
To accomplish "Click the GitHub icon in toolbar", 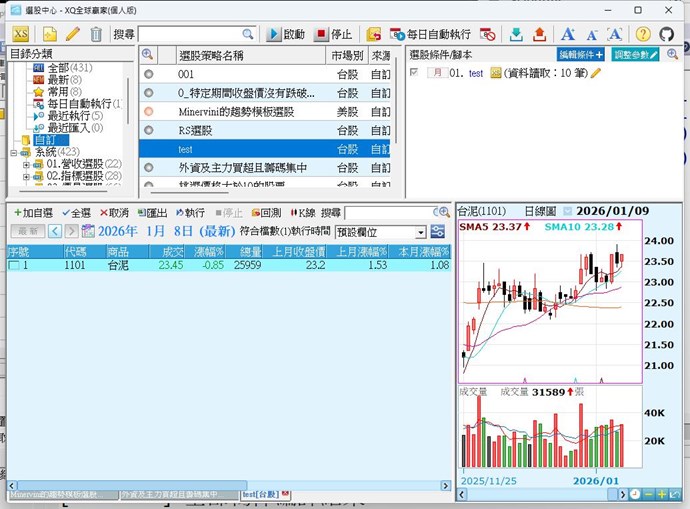I will (667, 34).
